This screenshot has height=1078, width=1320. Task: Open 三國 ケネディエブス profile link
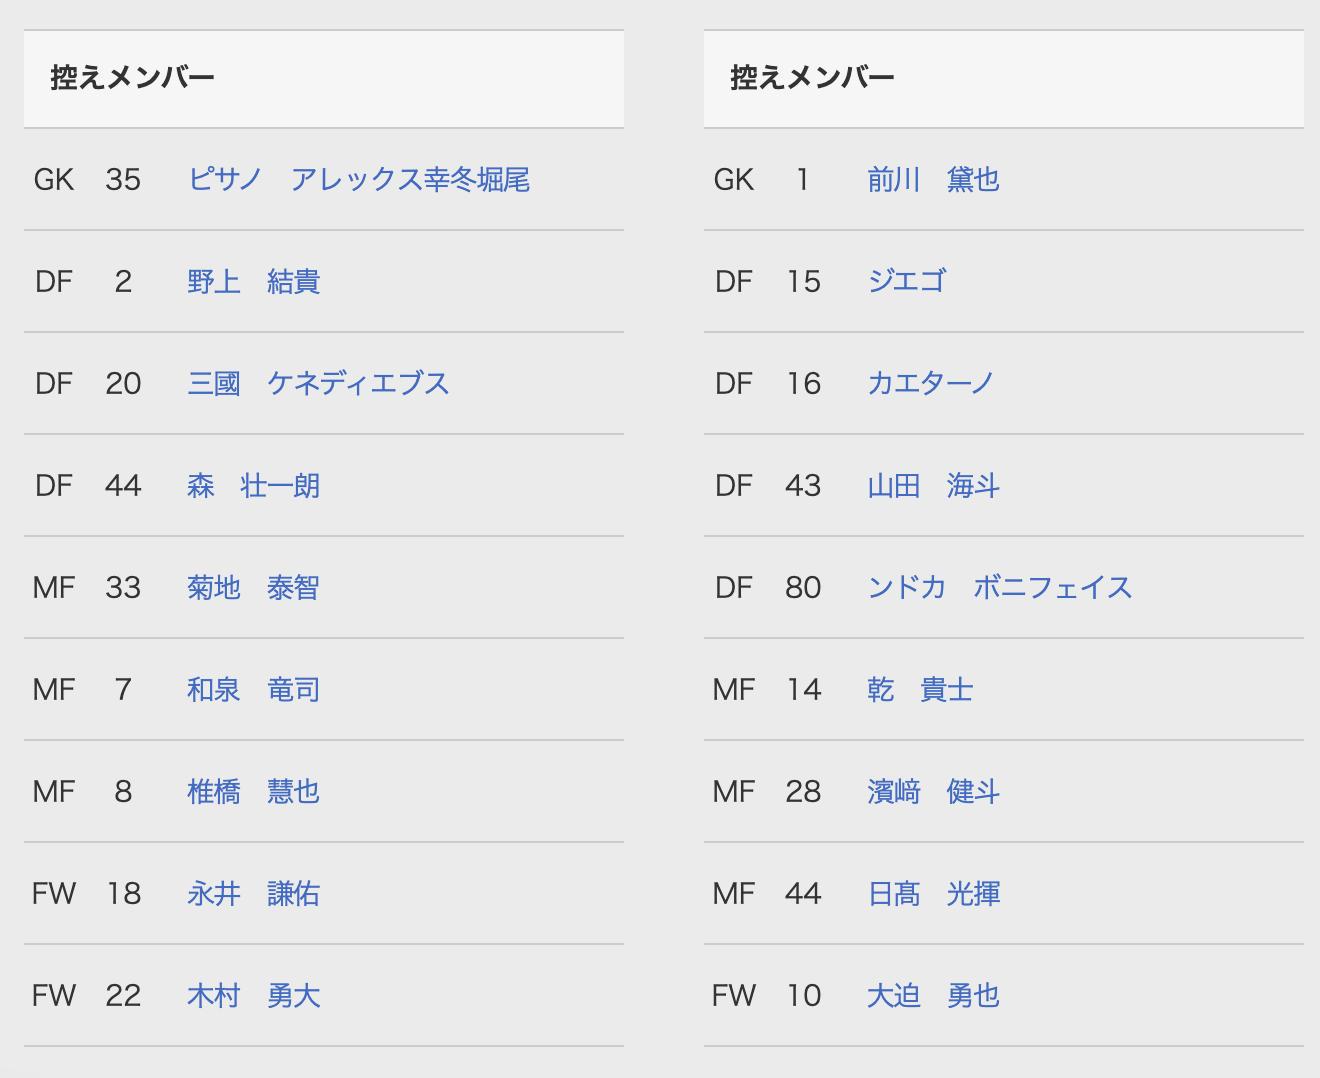(318, 384)
